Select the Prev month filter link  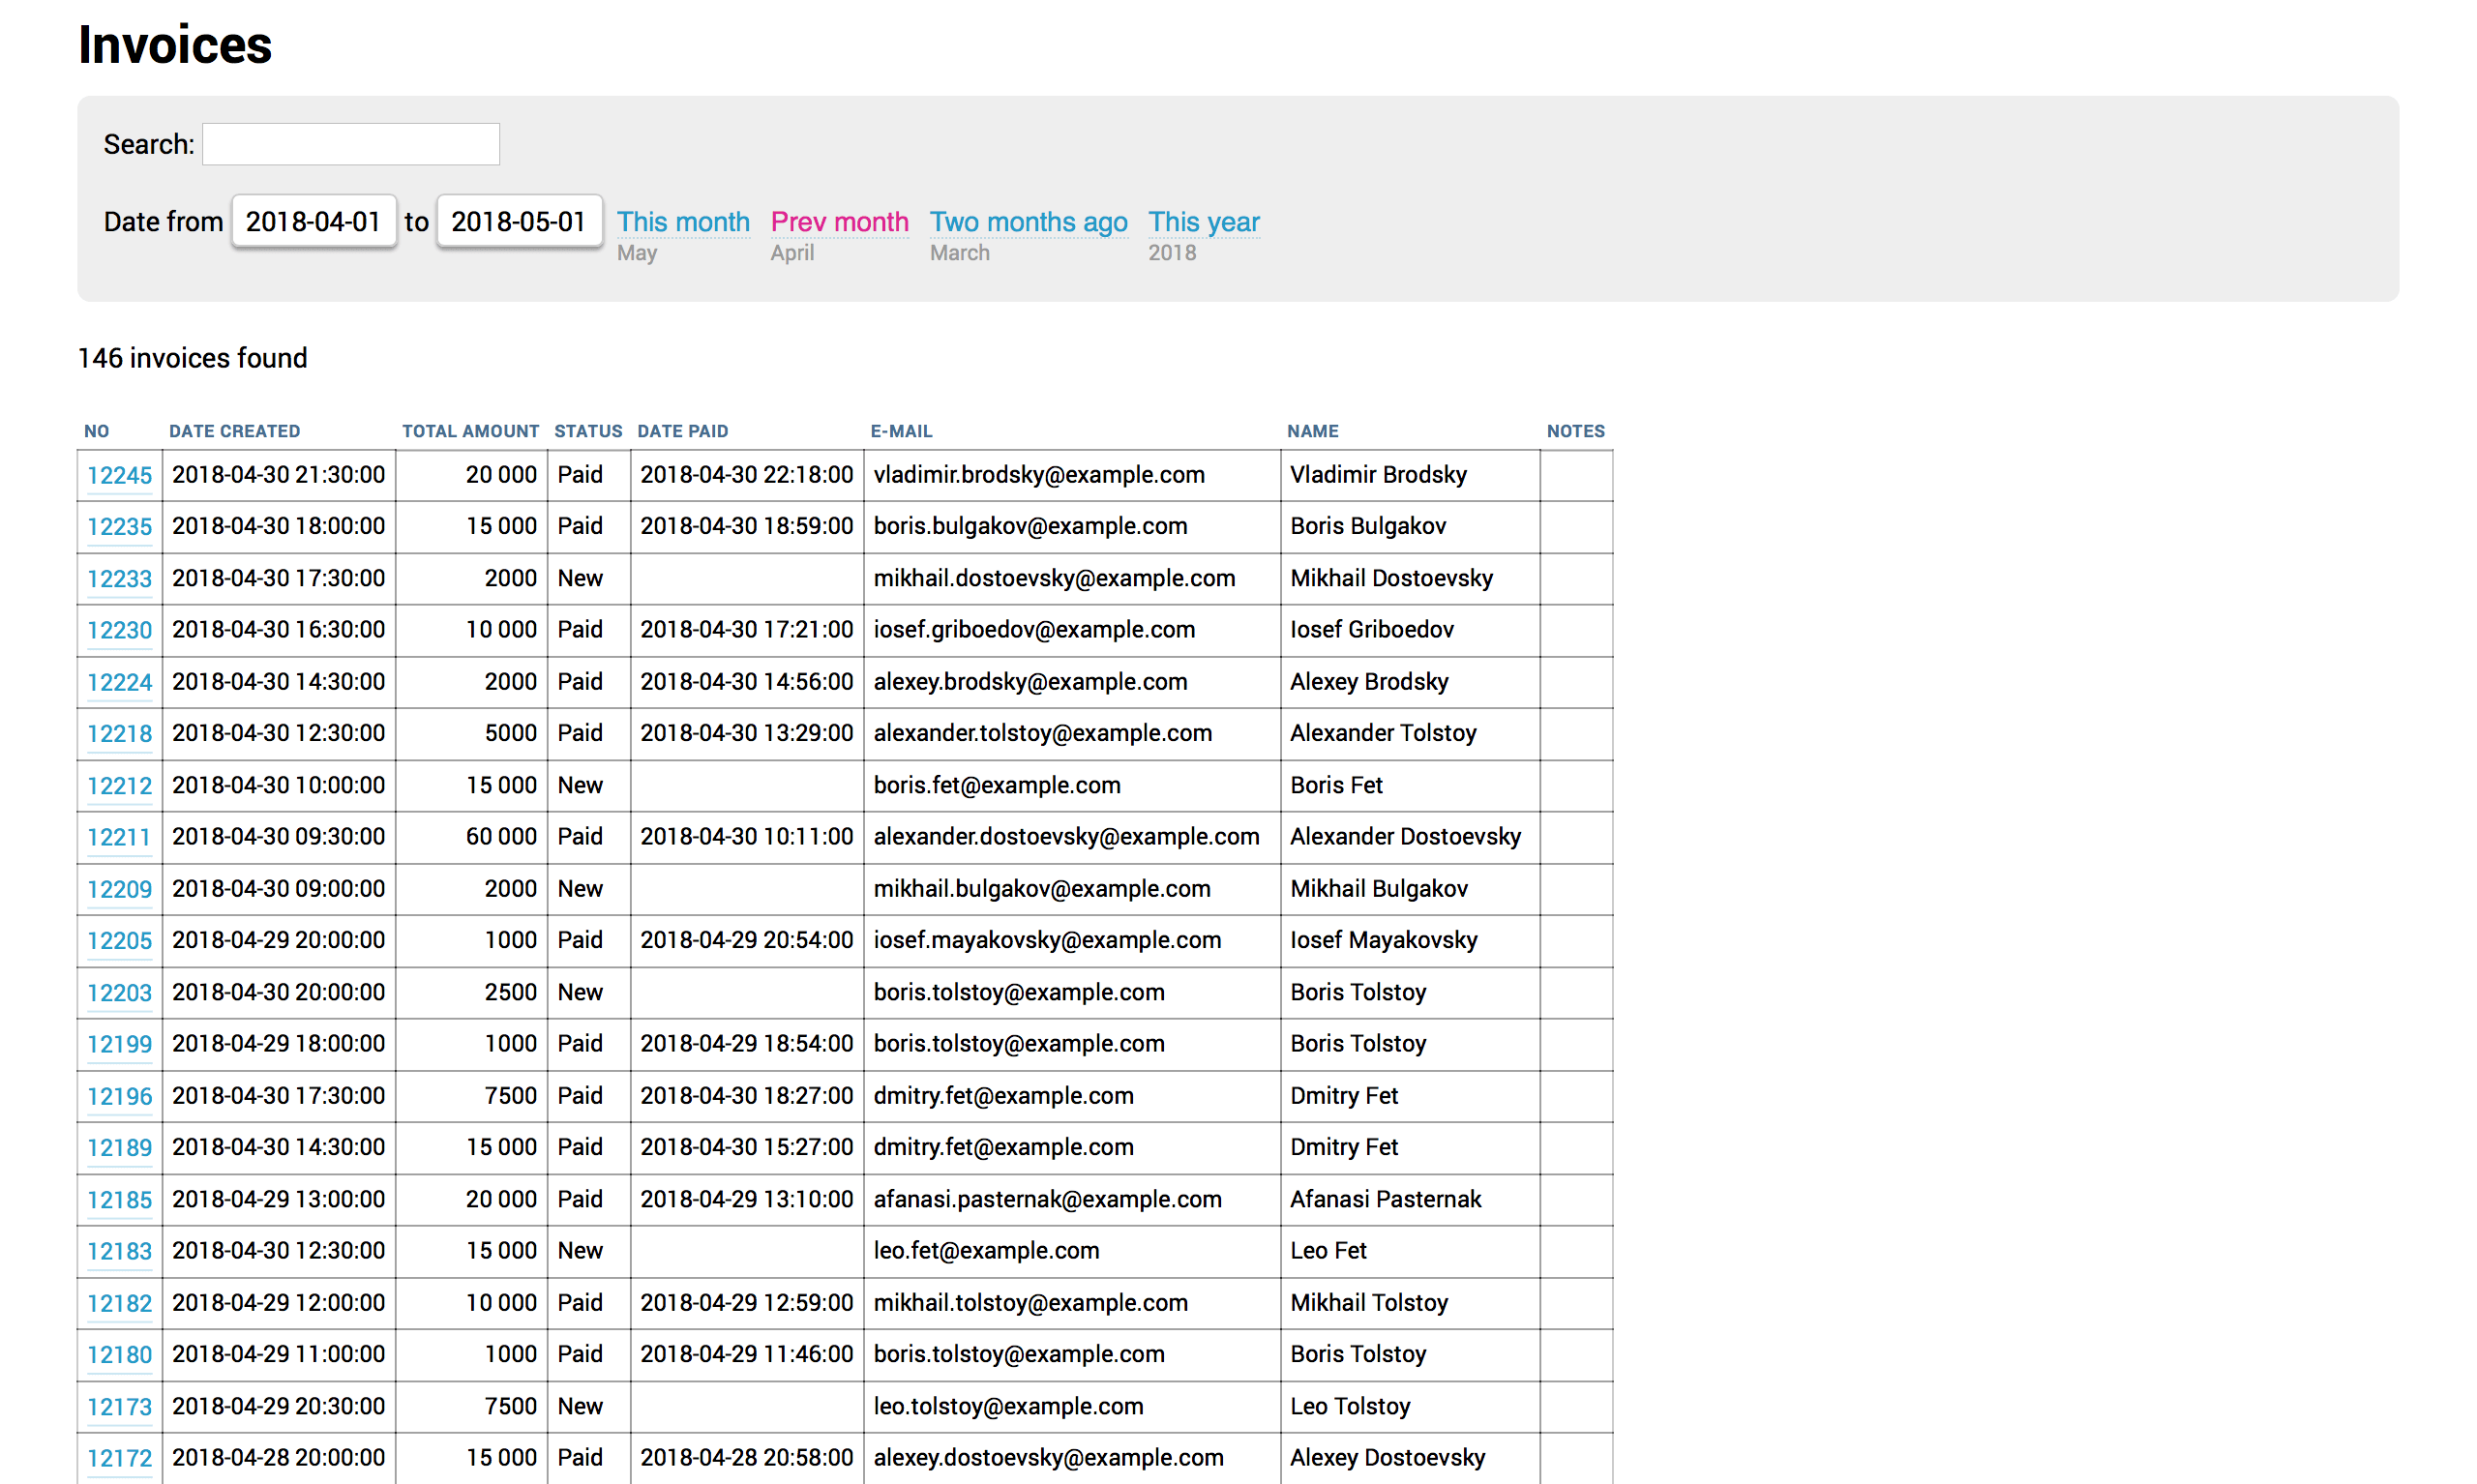(839, 221)
